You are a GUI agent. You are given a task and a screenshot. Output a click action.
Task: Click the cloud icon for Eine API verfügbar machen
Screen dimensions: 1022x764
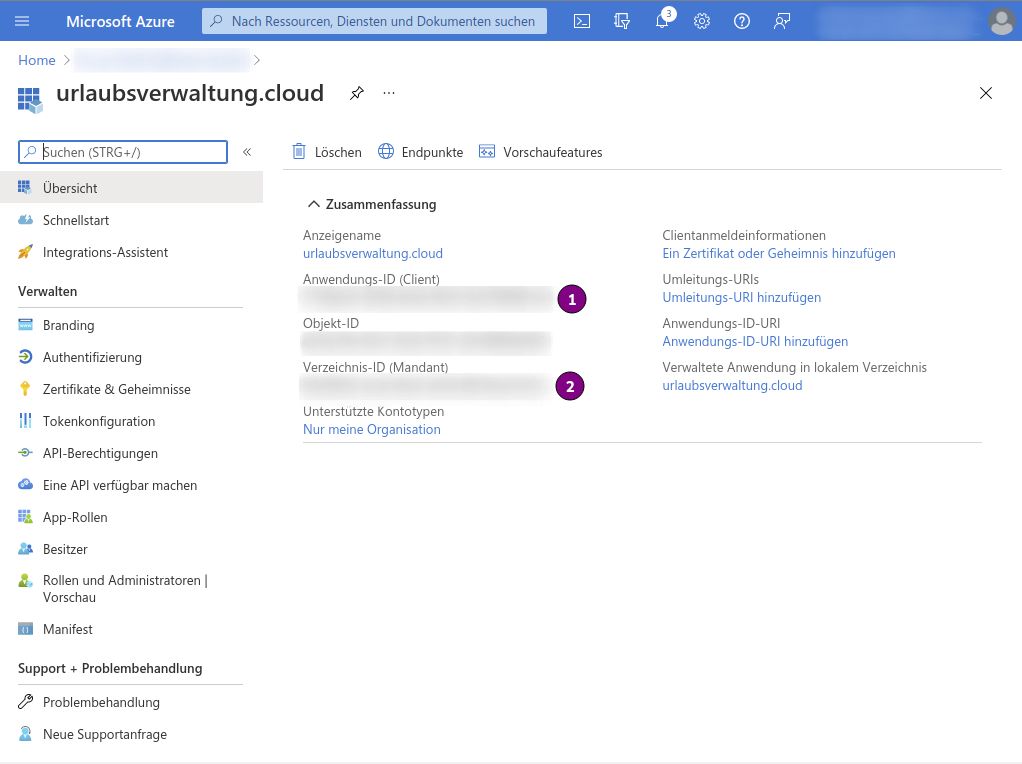pyautogui.click(x=25, y=484)
